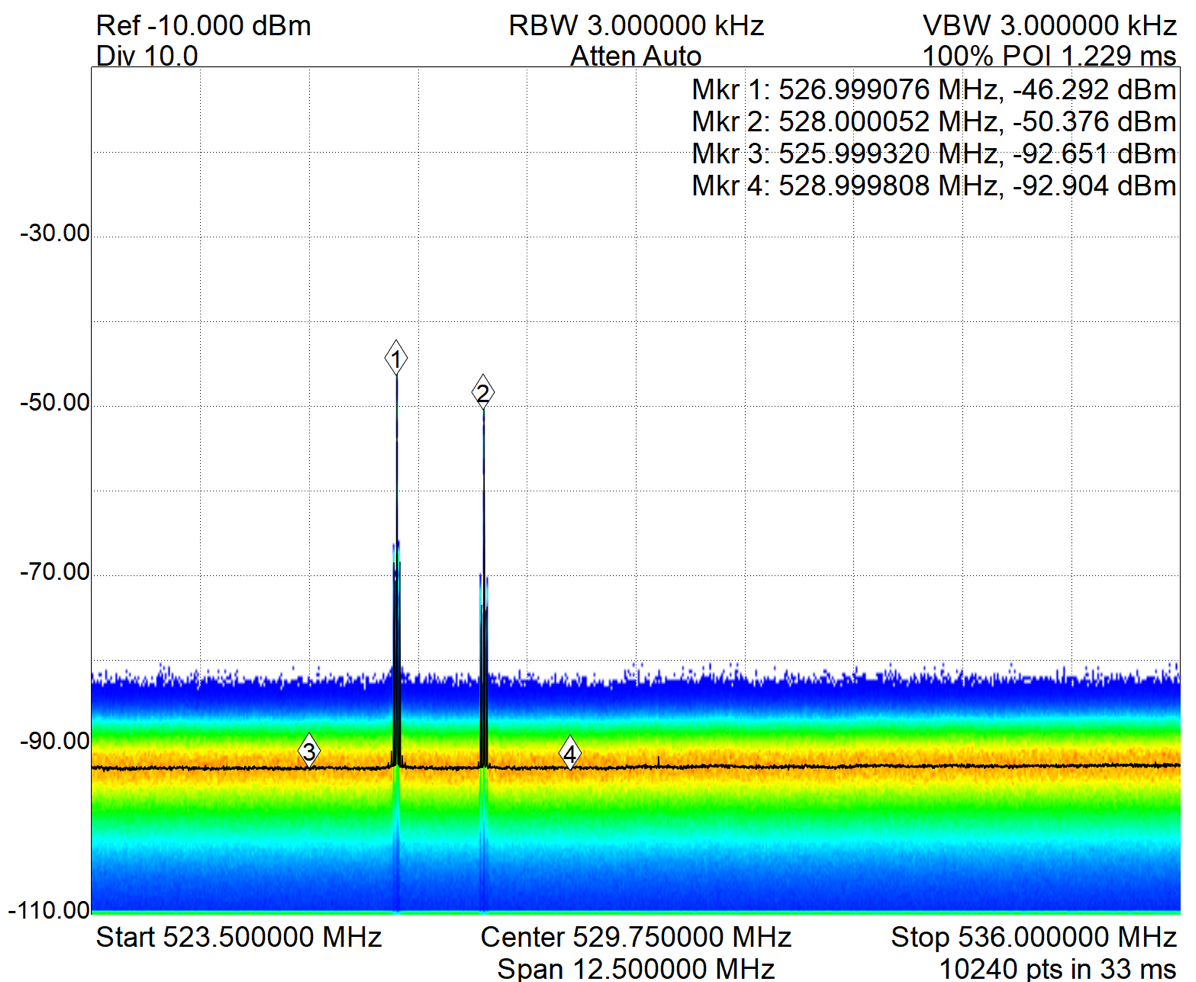Select the Mkr 2 readout showing -50.376 dBm
The width and height of the screenshot is (1196, 982).
[933, 123]
